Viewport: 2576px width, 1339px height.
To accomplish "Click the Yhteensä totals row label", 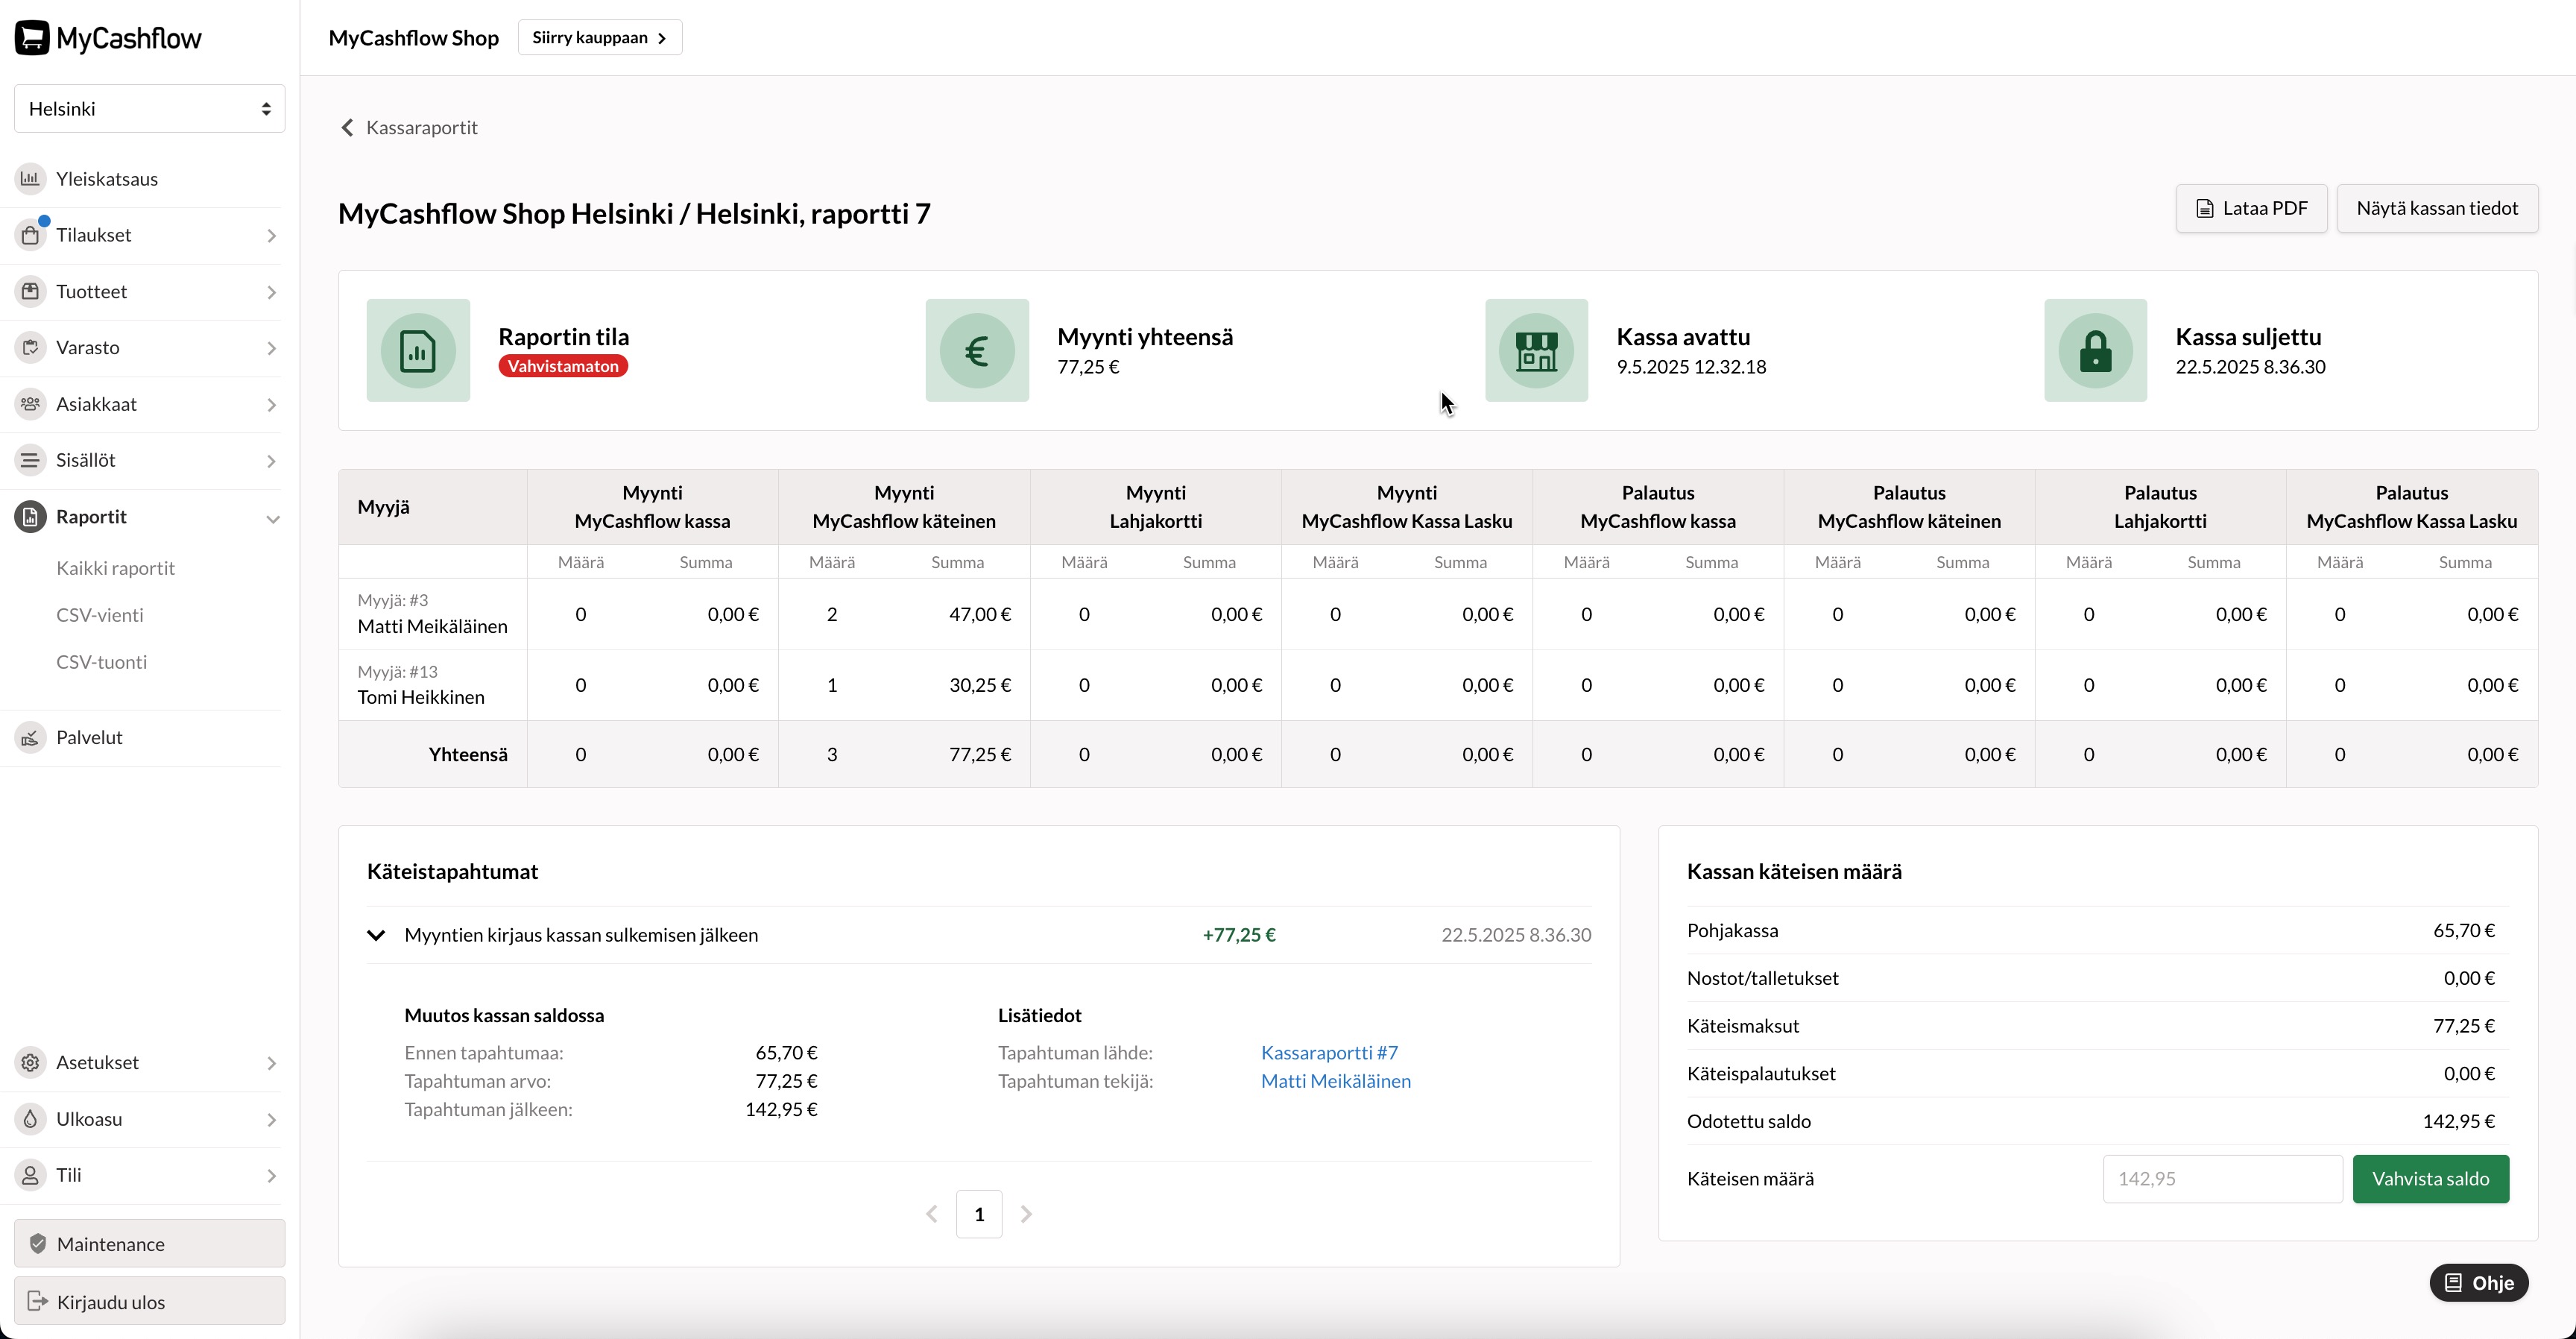I will click(x=468, y=755).
